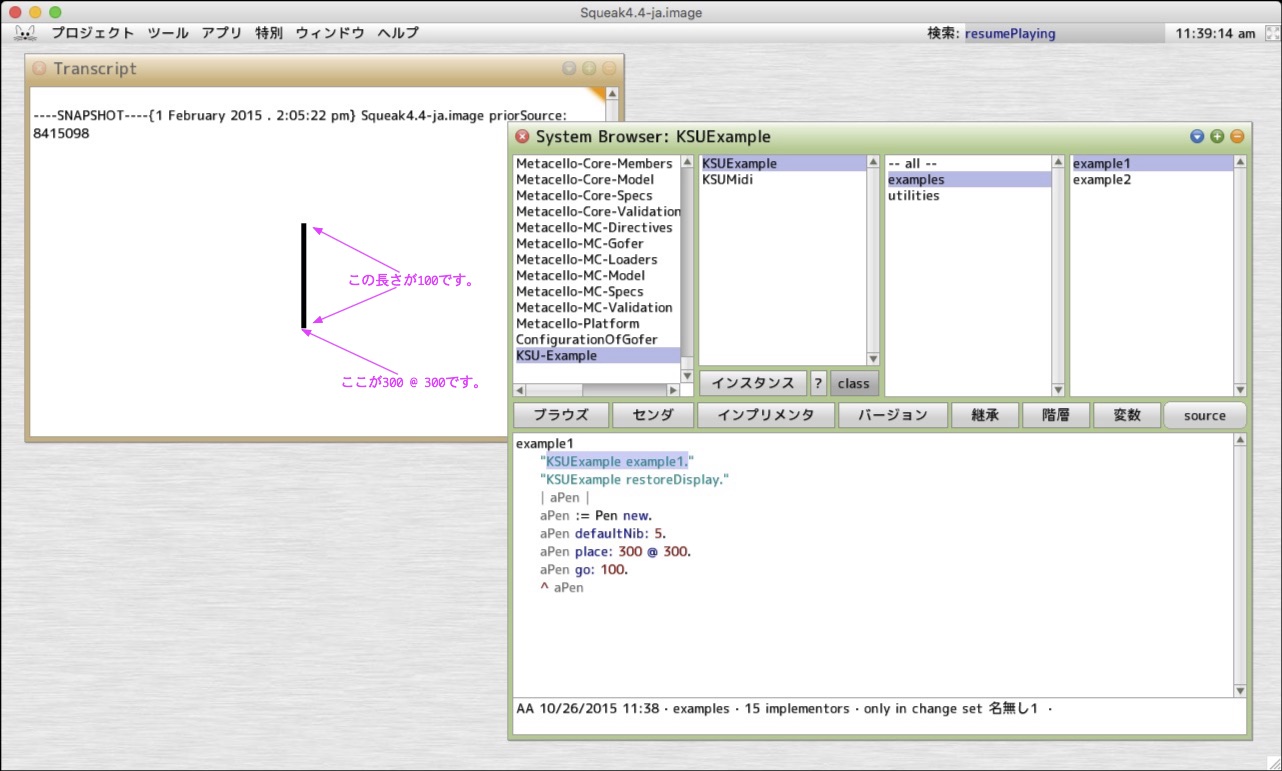Click right arrow of category horizontal scrollbar
Image resolution: width=1282 pixels, height=771 pixels.
click(x=673, y=390)
